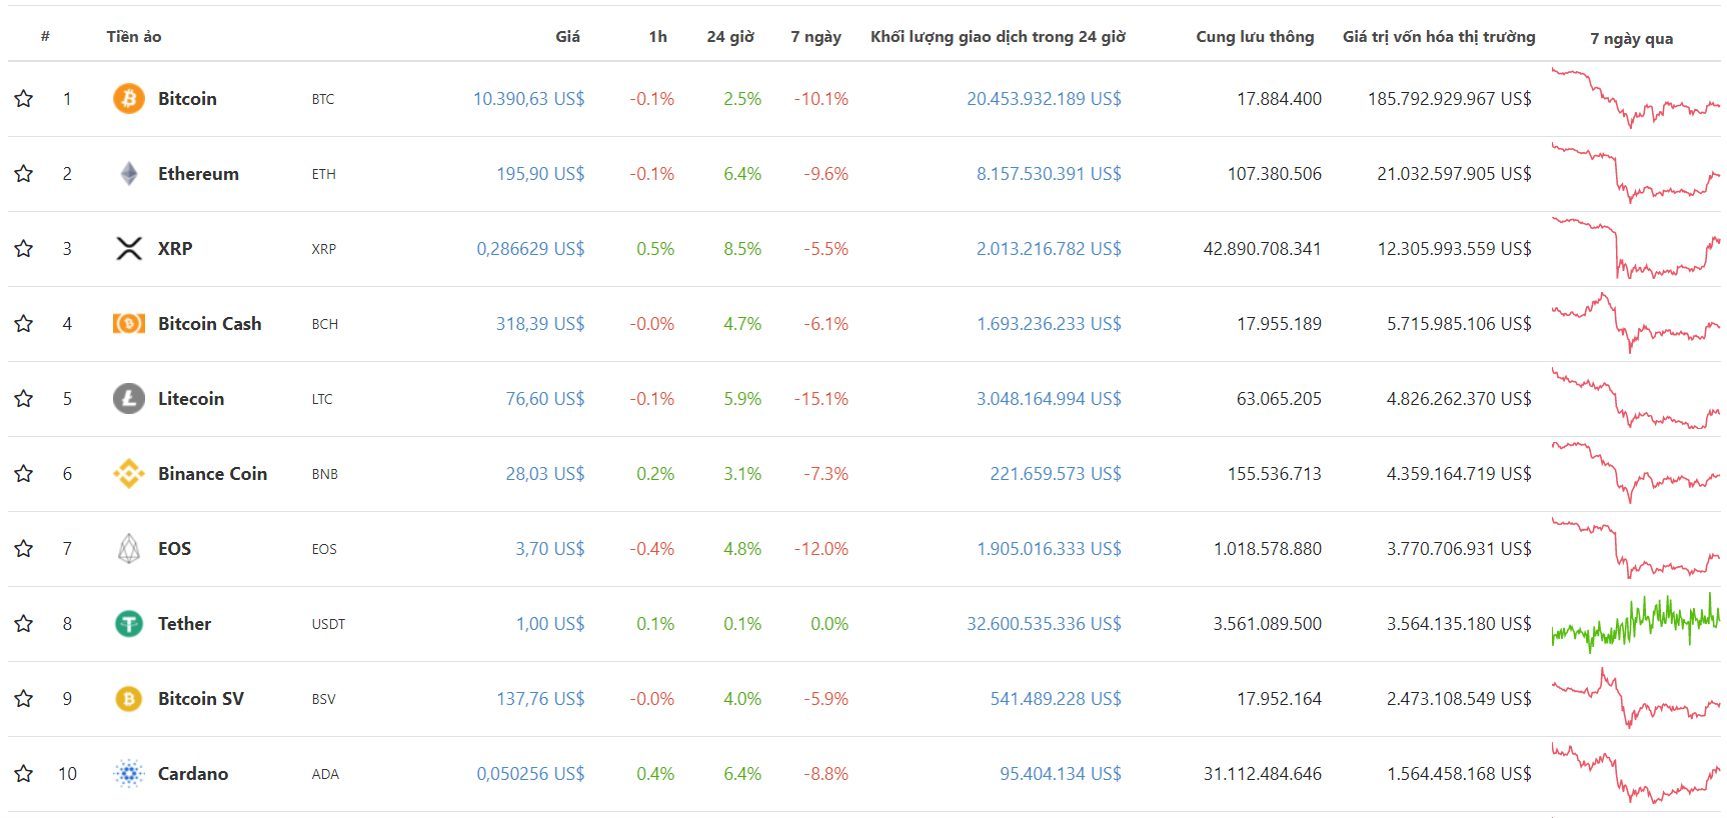
Task: Open Bitcoin 24h volume 20.453.932.189 US$
Action: (1044, 99)
